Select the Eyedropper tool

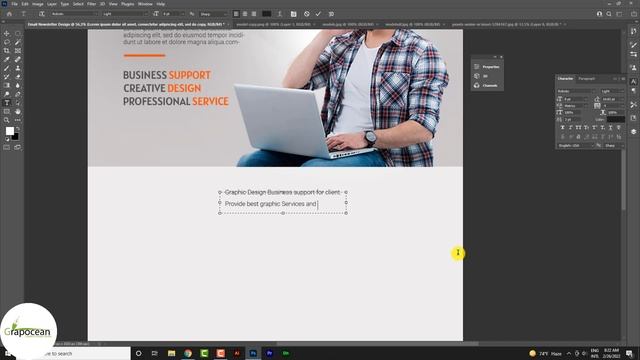[7, 60]
